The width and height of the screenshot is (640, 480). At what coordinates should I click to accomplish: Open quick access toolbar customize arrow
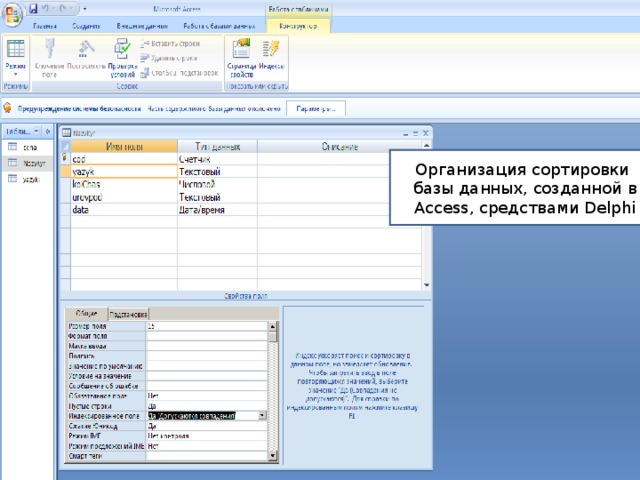click(84, 9)
